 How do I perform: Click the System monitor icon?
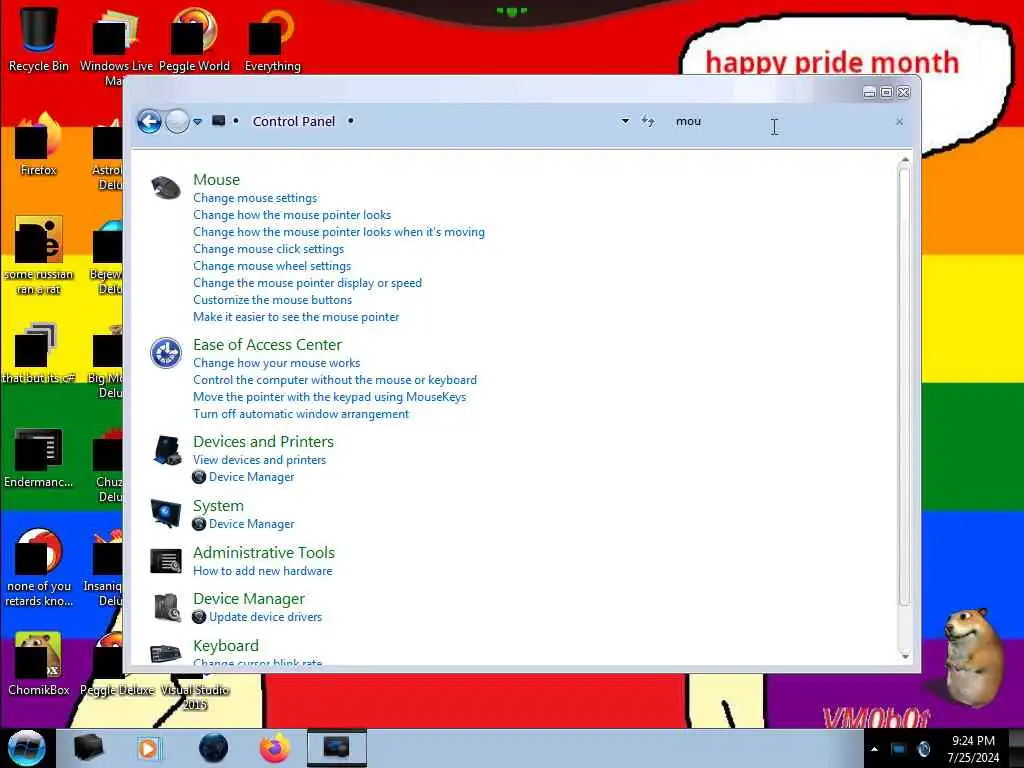[x=166, y=513]
